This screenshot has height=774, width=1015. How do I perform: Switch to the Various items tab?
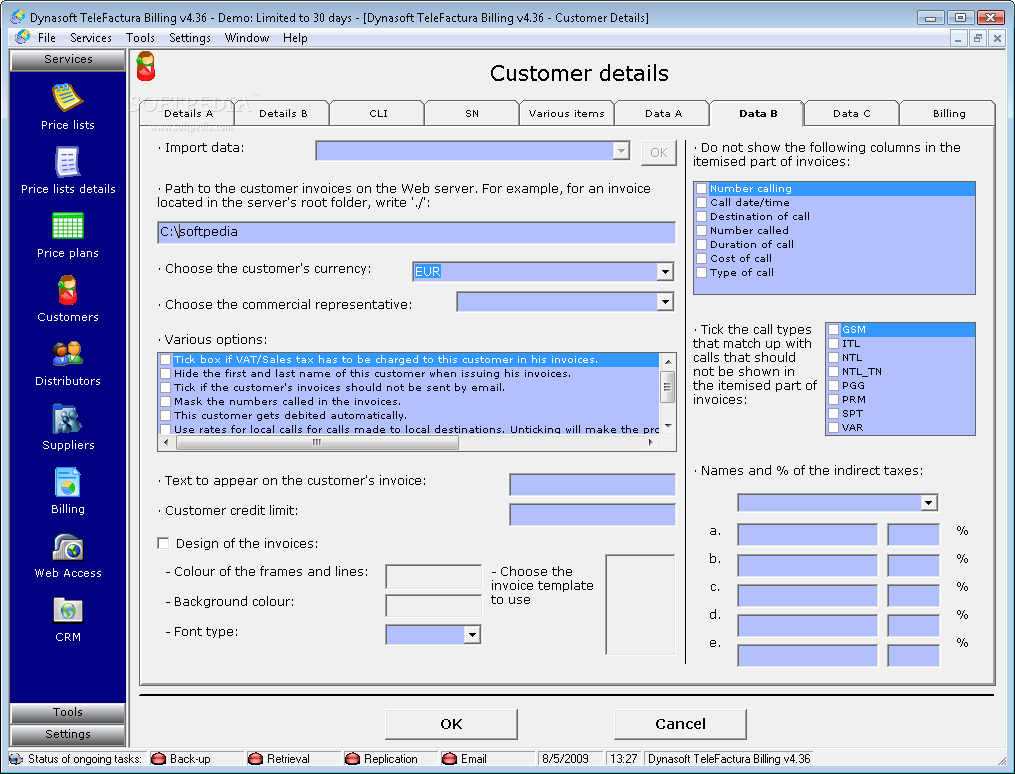[x=566, y=114]
